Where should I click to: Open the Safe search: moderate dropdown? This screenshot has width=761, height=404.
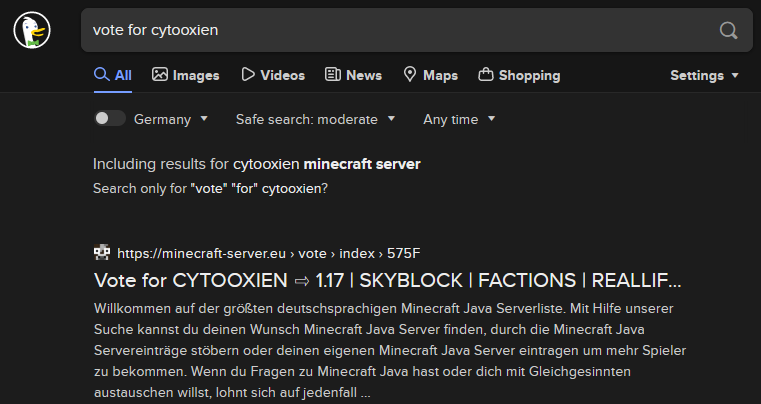pyautogui.click(x=315, y=119)
